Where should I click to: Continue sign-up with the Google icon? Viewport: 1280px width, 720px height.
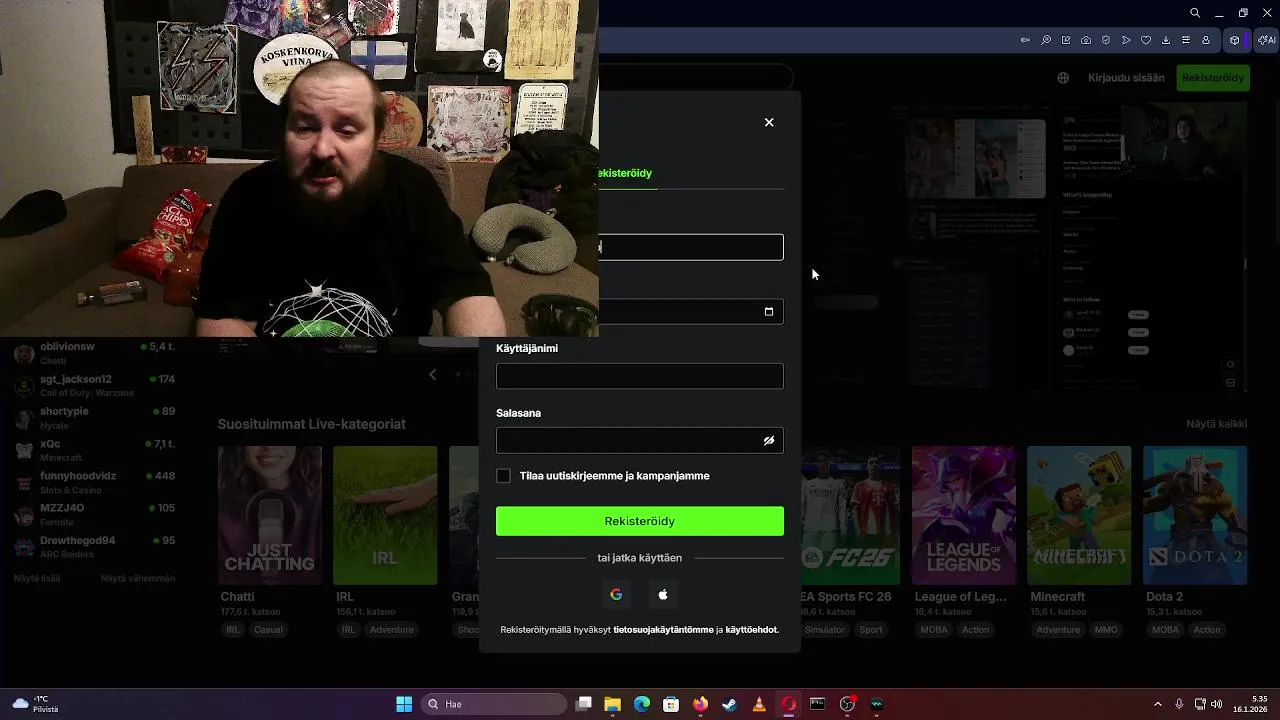[x=616, y=594]
